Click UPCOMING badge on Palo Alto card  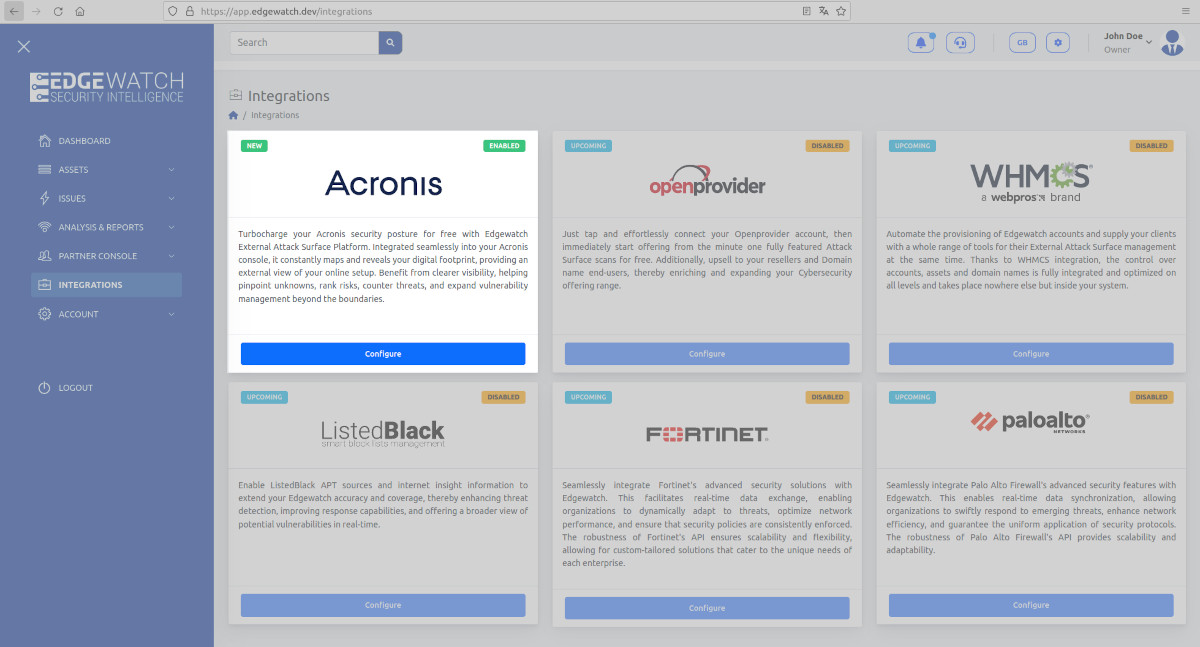[912, 397]
